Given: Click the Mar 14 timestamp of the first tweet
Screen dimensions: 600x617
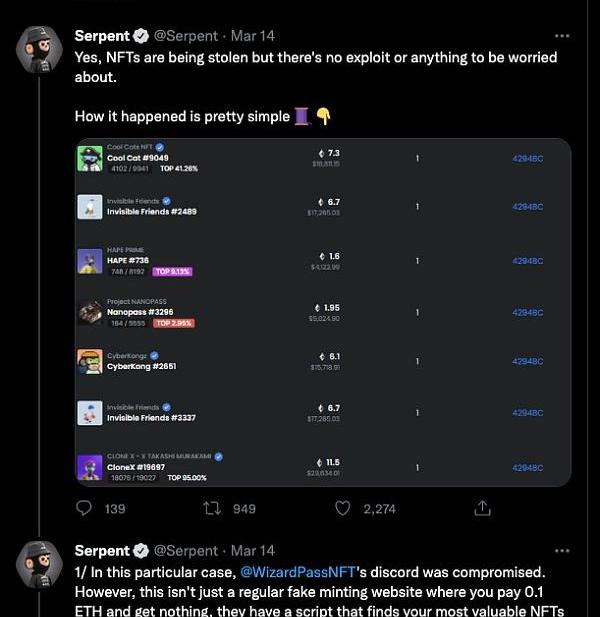Looking at the screenshot, I should pyautogui.click(x=252, y=36).
